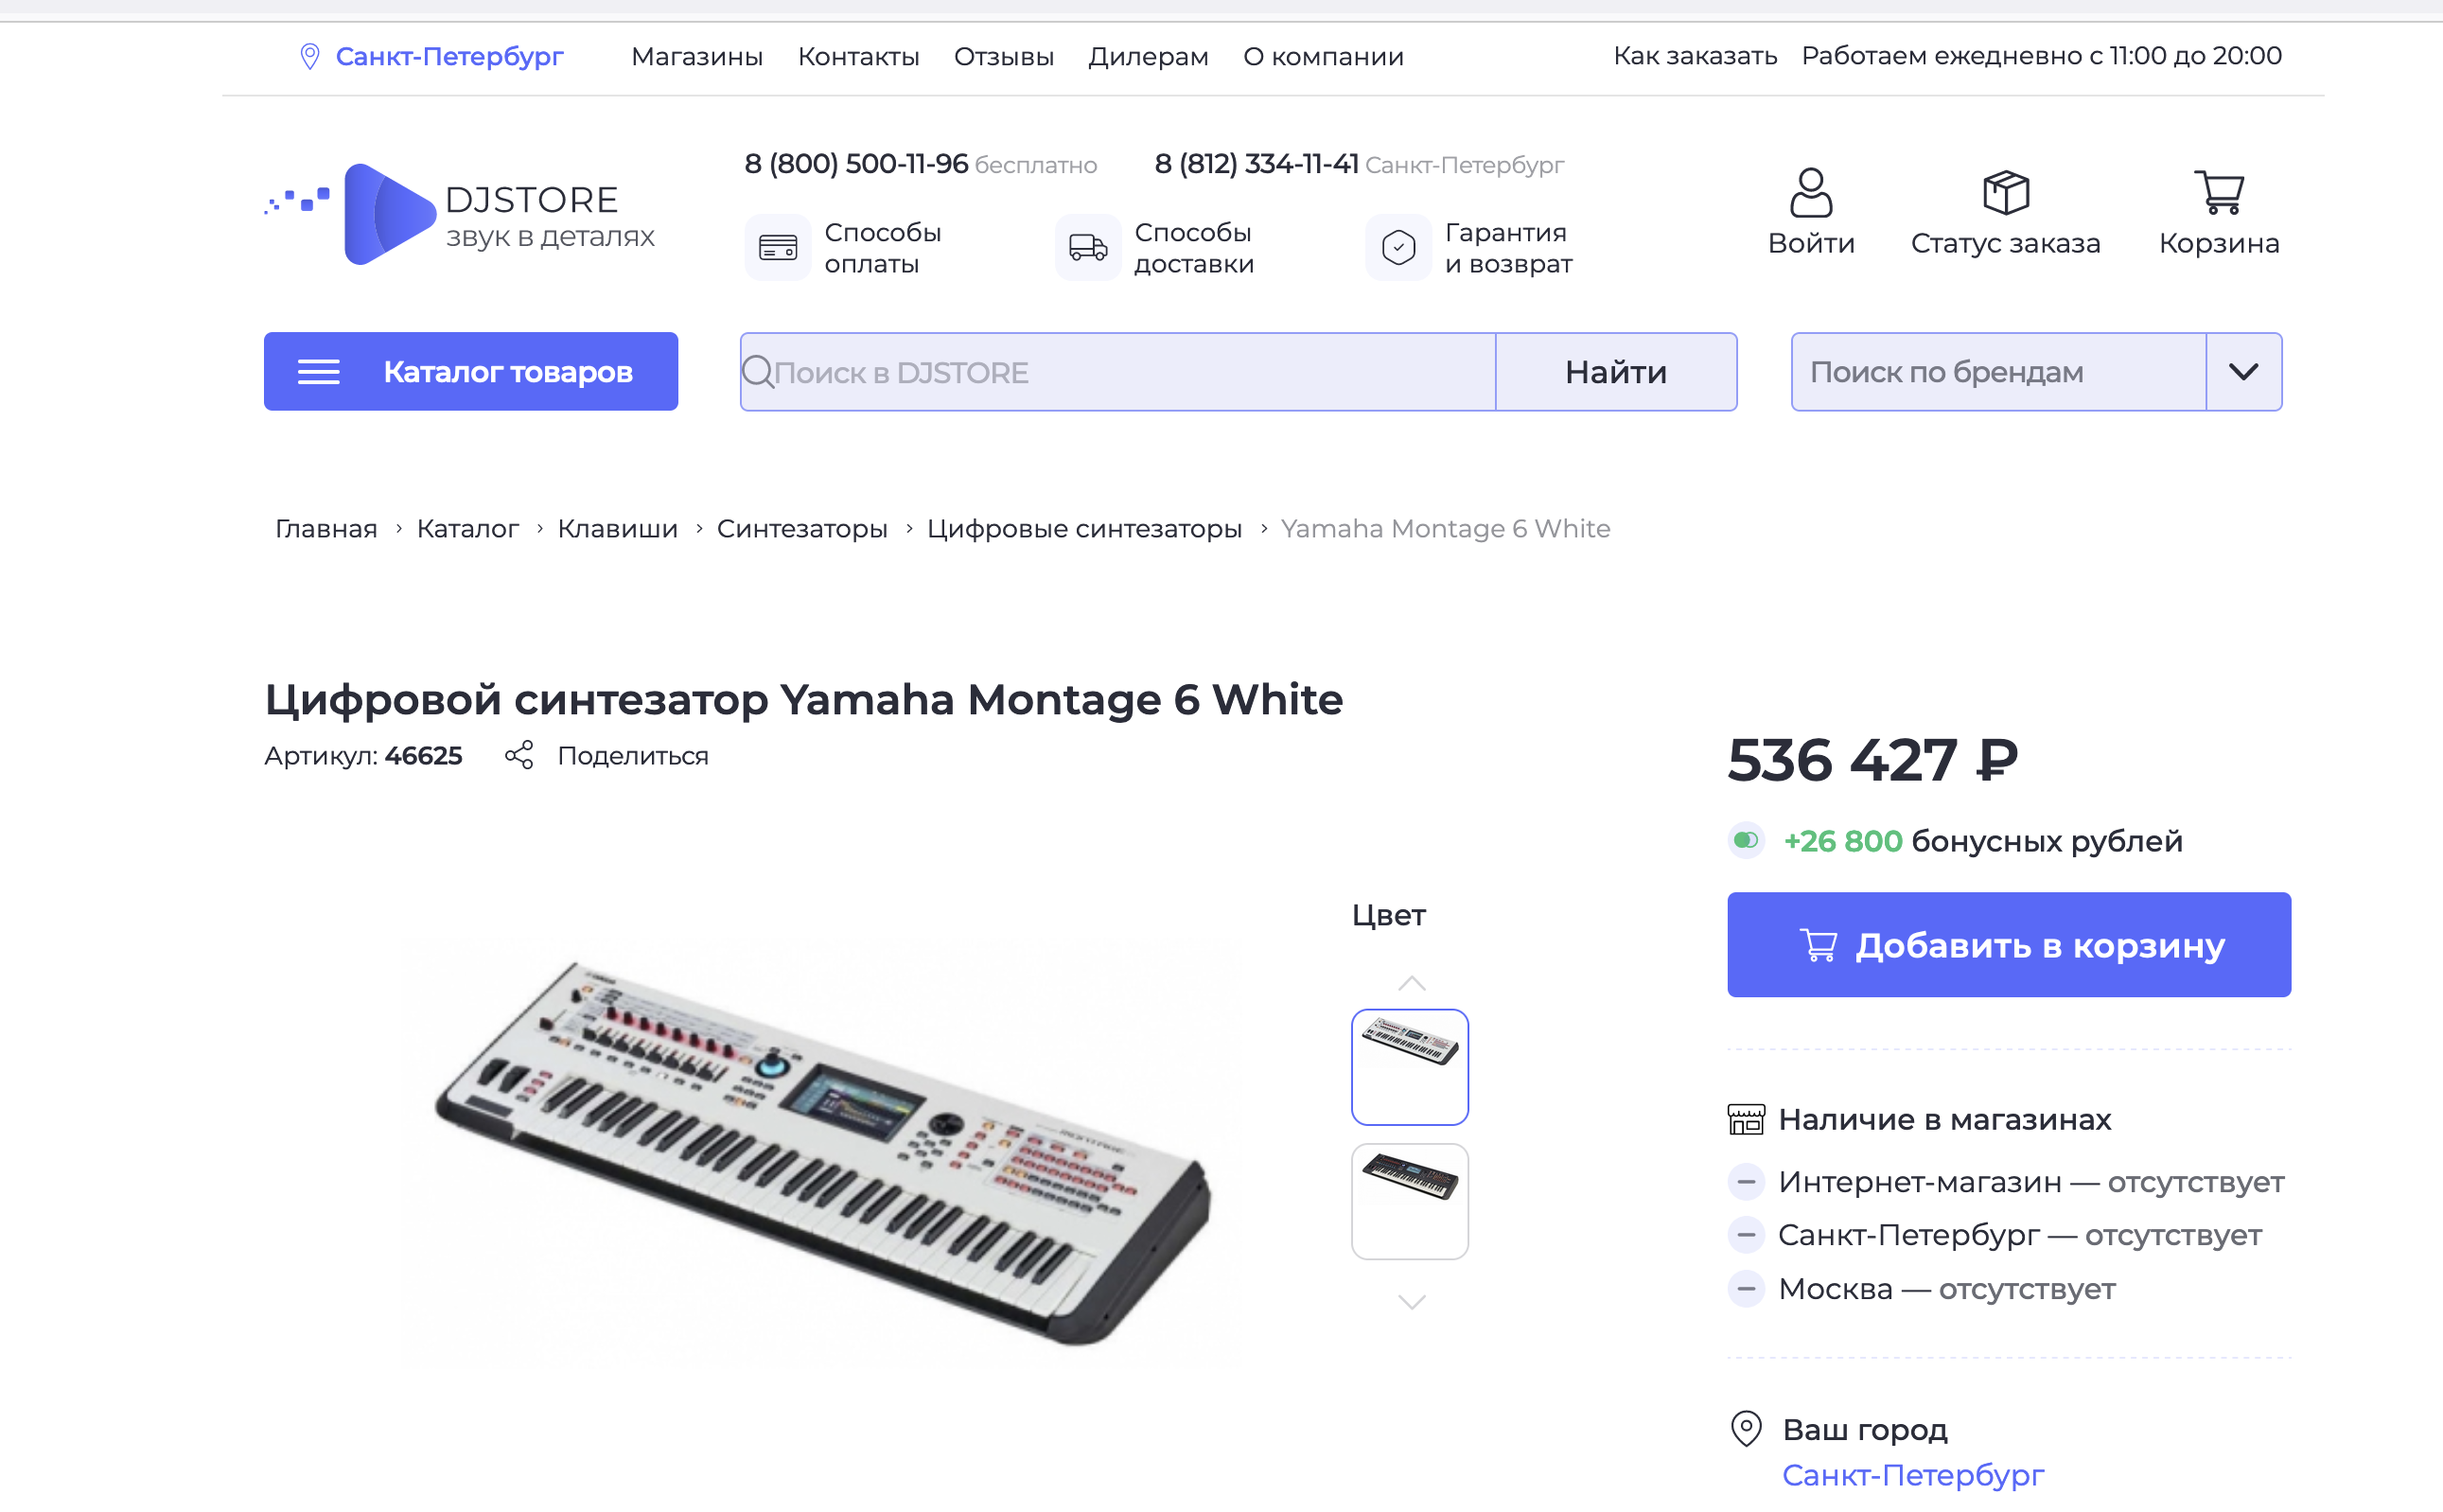Select the white color variant thumbnail
Image resolution: width=2443 pixels, height=1512 pixels.
coord(1409,1067)
